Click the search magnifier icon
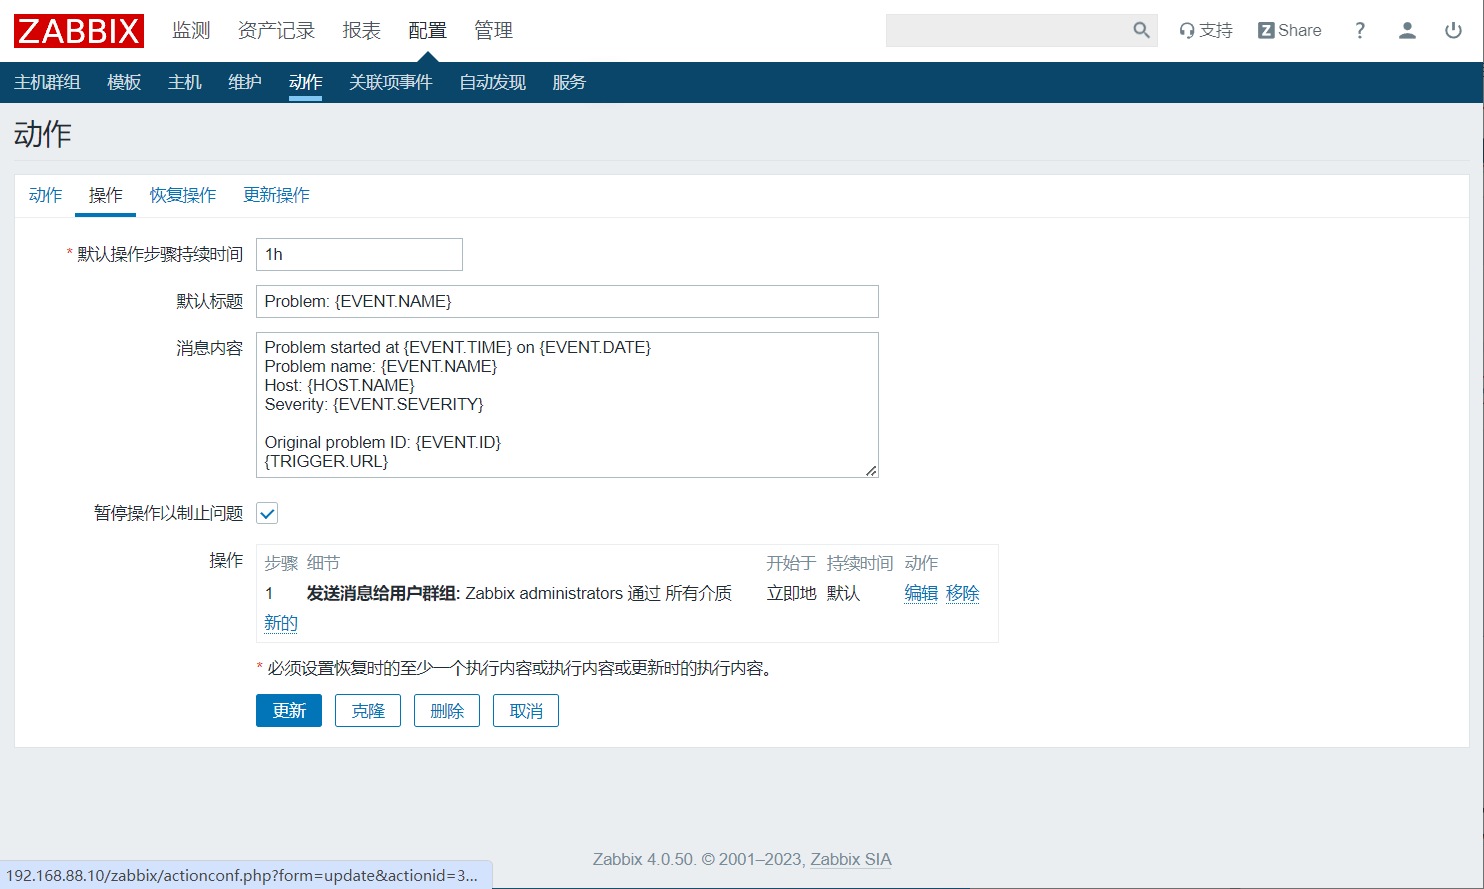 pyautogui.click(x=1141, y=30)
